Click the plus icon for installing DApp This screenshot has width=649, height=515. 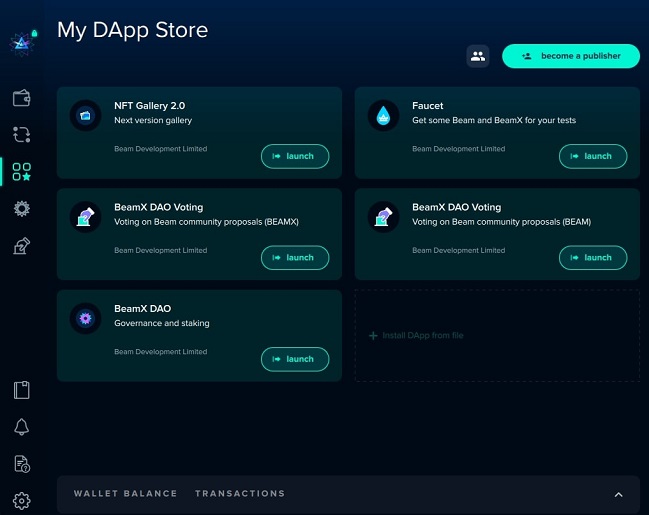(373, 335)
